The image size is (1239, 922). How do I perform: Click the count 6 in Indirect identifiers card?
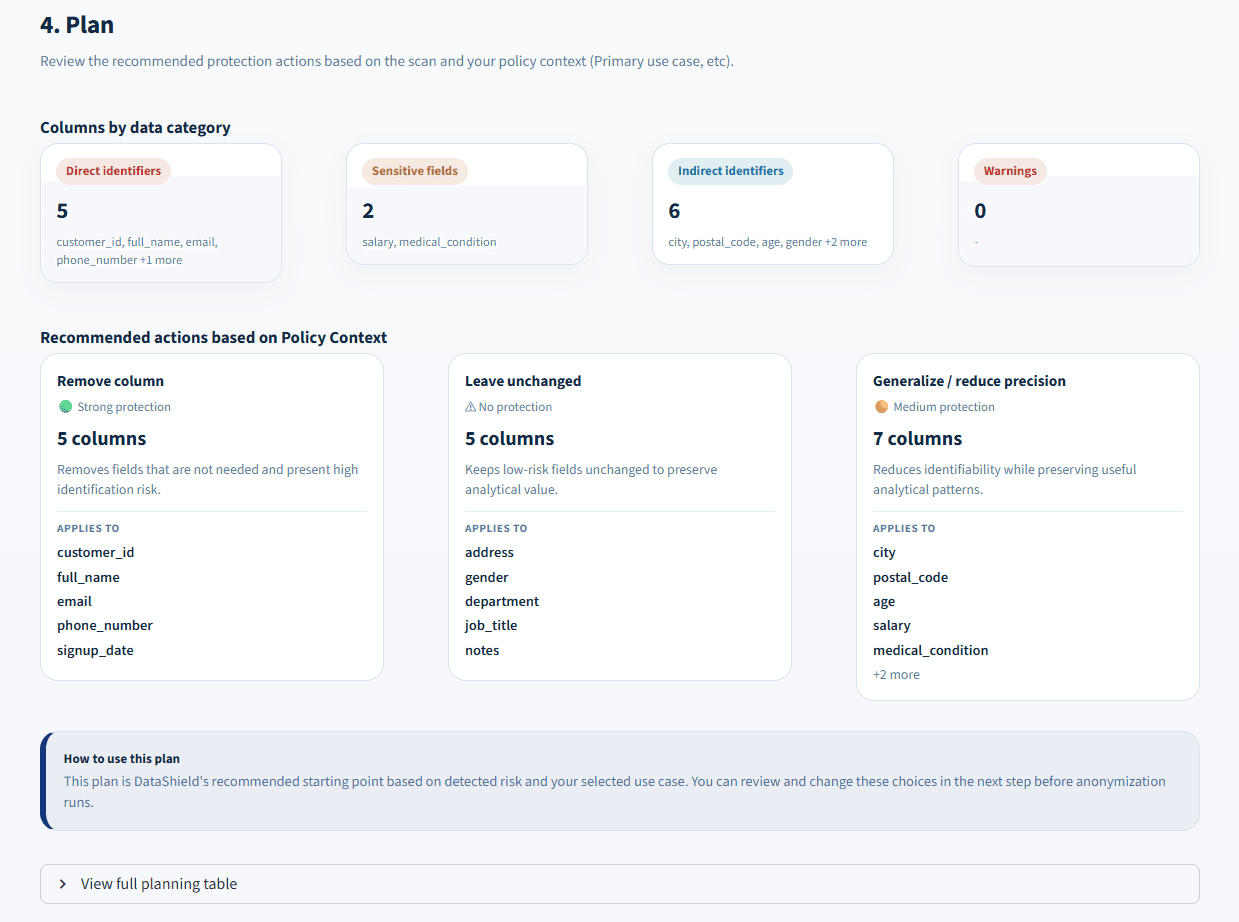point(674,211)
